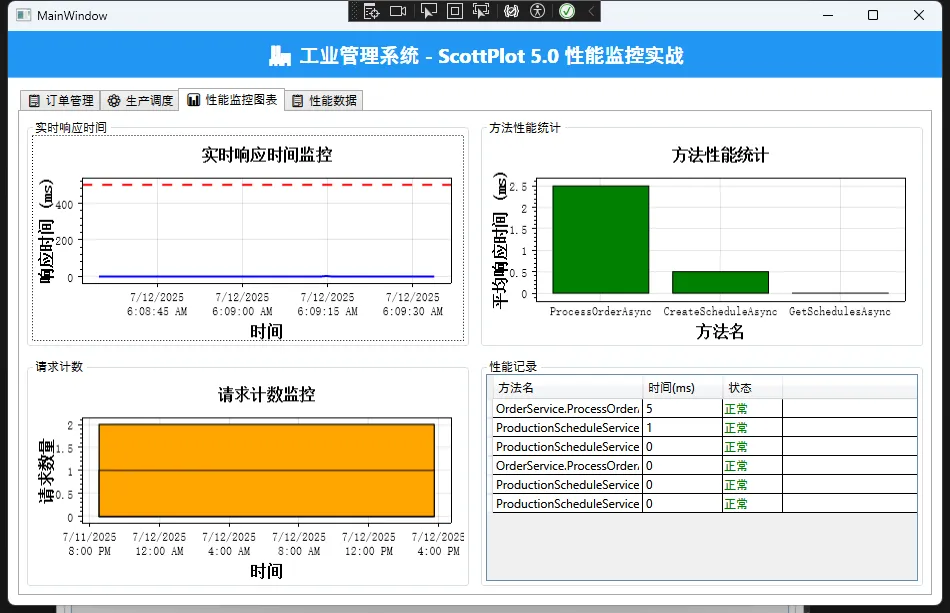
Task: Click the ProcessOrderAsync axis label
Action: (x=600, y=311)
